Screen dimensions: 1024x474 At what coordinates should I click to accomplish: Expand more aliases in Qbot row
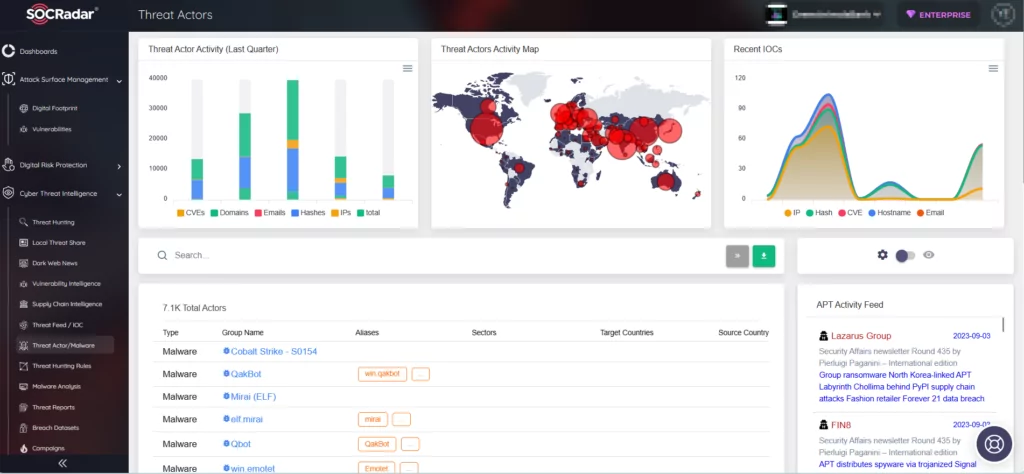click(410, 444)
